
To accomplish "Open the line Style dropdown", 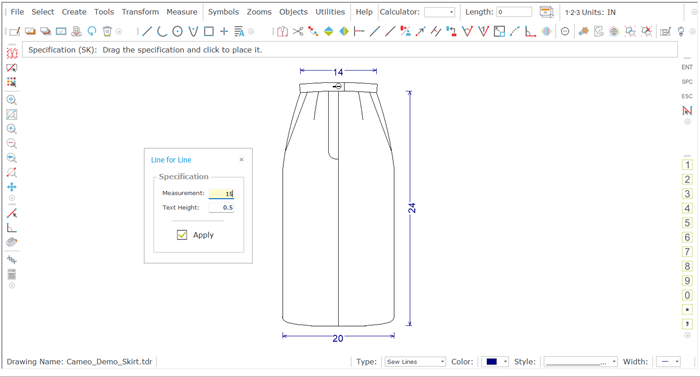I will pyautogui.click(x=580, y=362).
